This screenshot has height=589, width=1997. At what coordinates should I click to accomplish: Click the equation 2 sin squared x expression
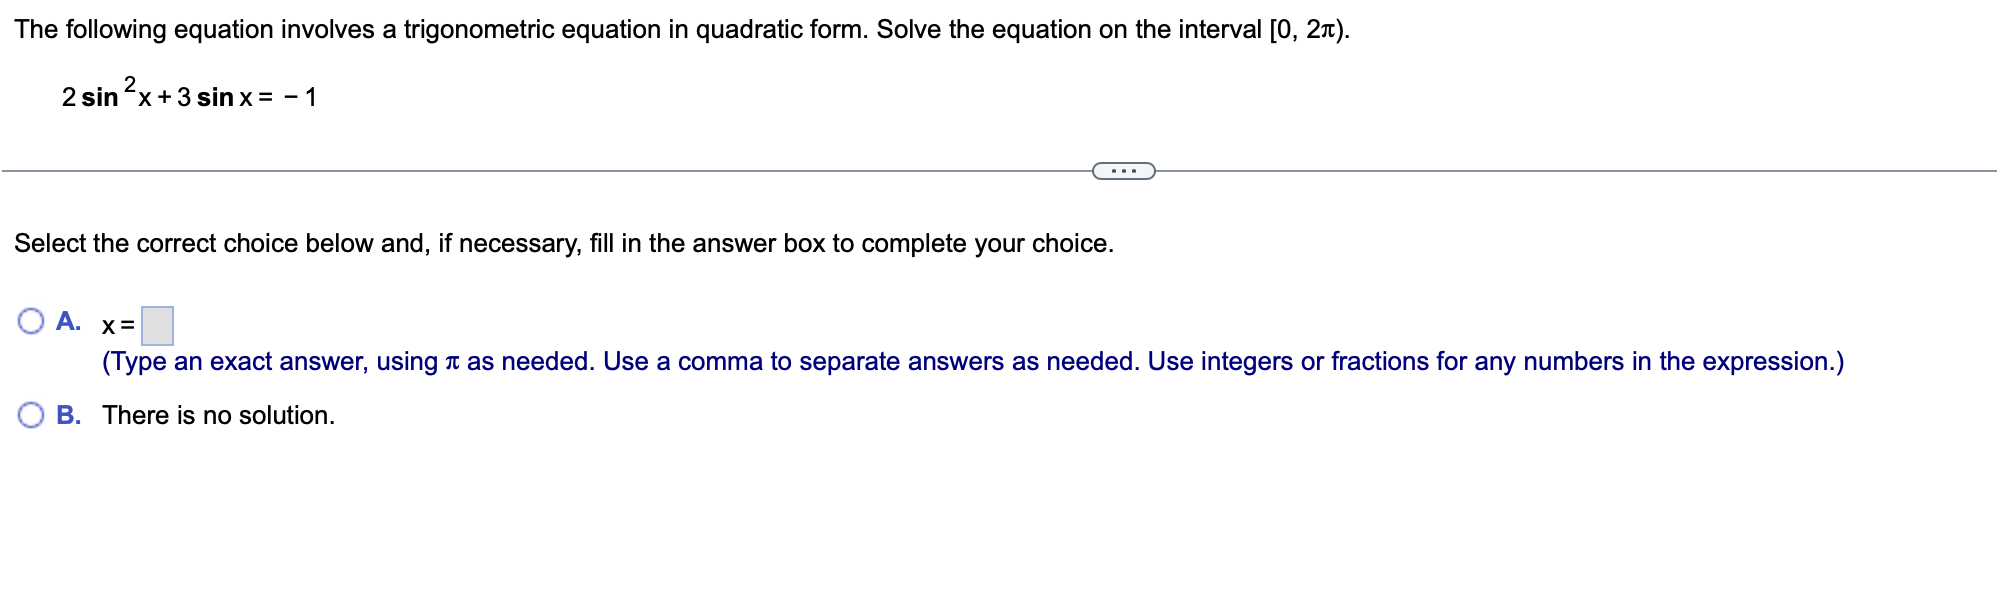point(190,95)
